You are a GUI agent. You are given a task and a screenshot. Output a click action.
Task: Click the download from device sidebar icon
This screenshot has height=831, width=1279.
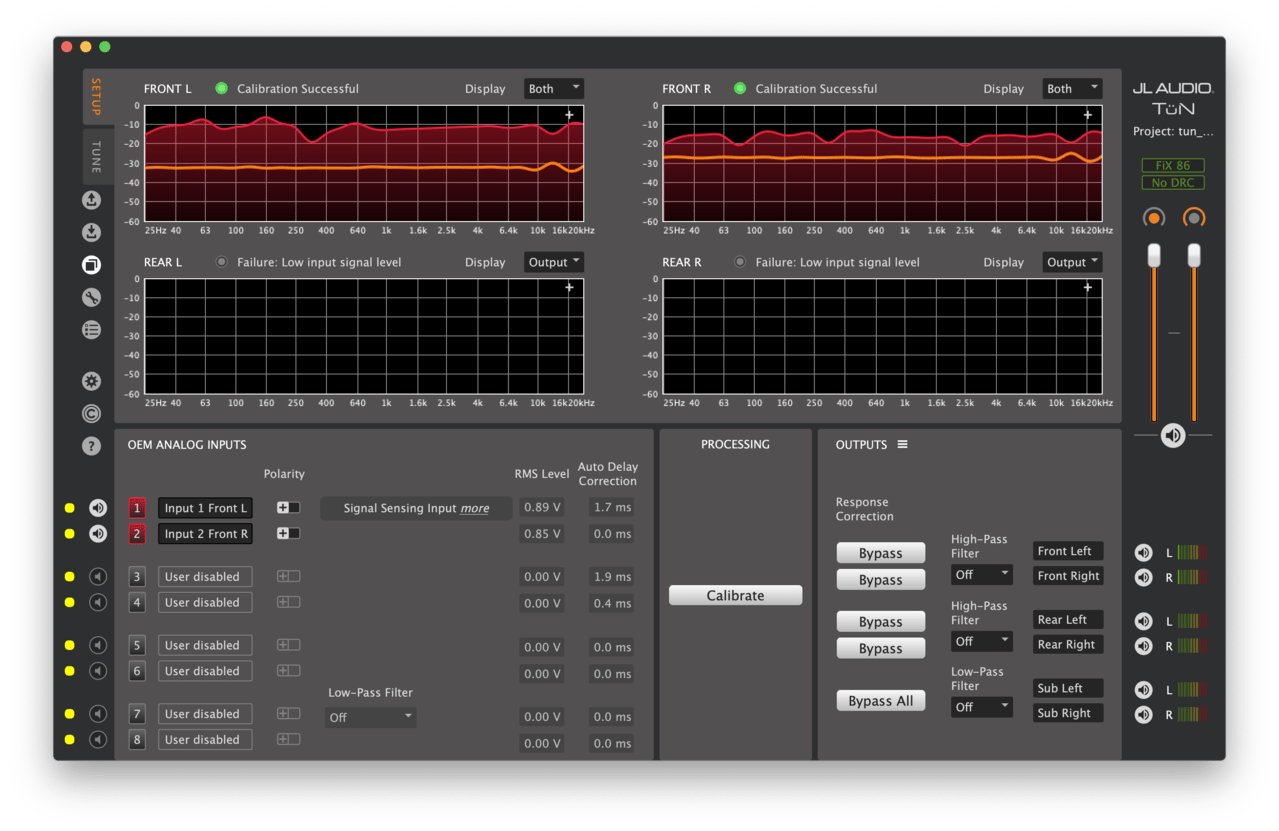(91, 232)
